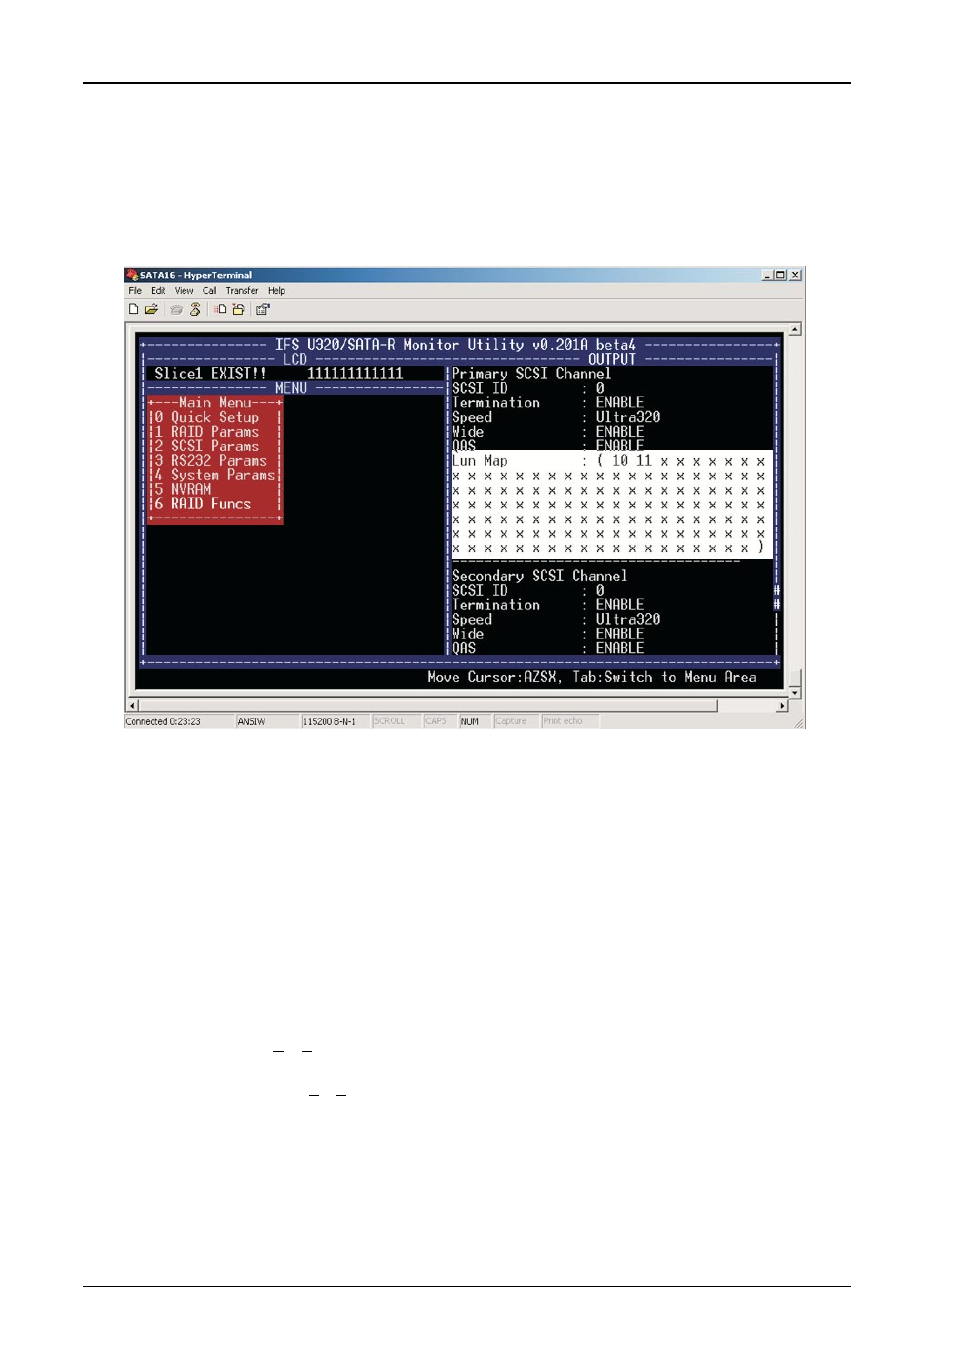The width and height of the screenshot is (954, 1369).
Task: Open the Help menu
Action: coord(276,291)
